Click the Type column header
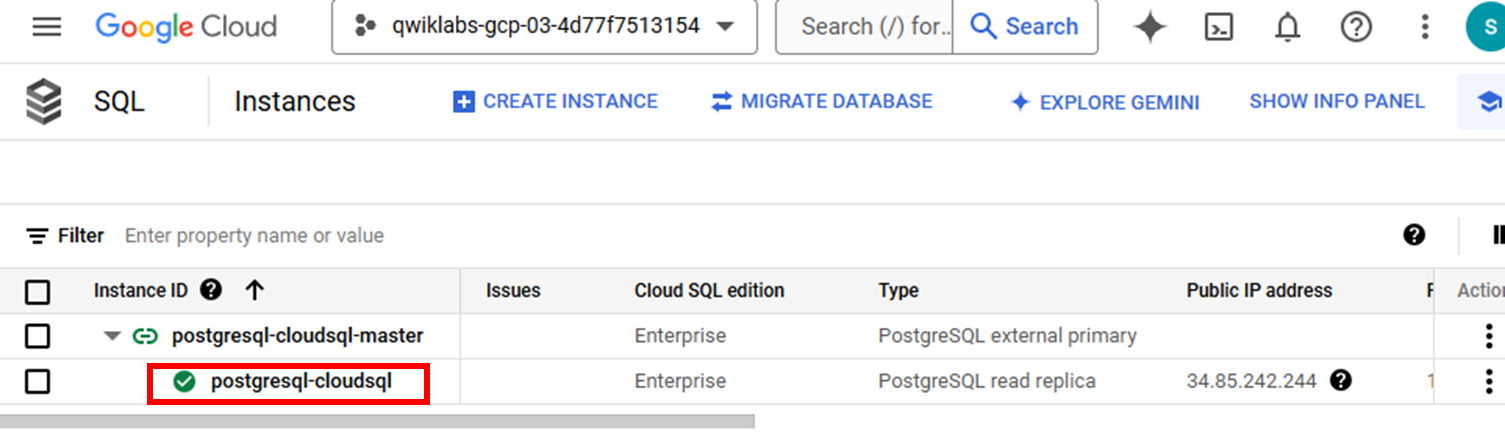1505x444 pixels. (x=898, y=291)
